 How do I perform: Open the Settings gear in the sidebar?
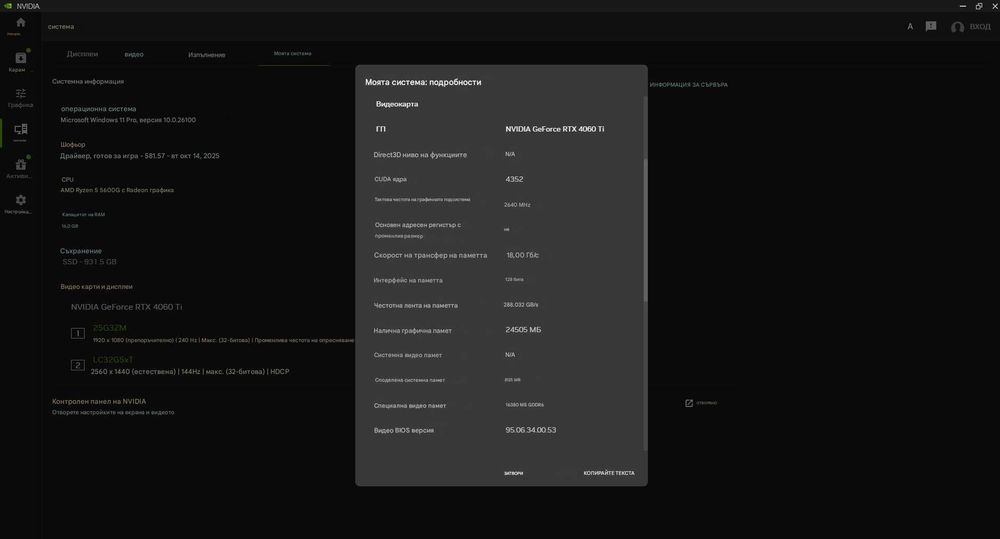20,202
